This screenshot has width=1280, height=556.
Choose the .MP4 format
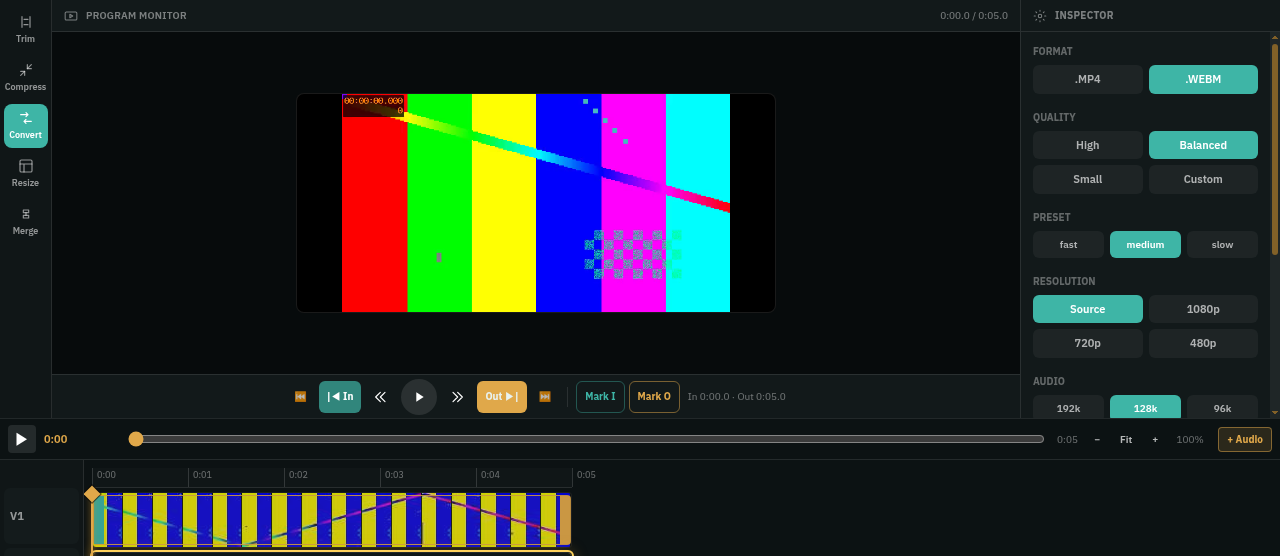pyautogui.click(x=1088, y=79)
